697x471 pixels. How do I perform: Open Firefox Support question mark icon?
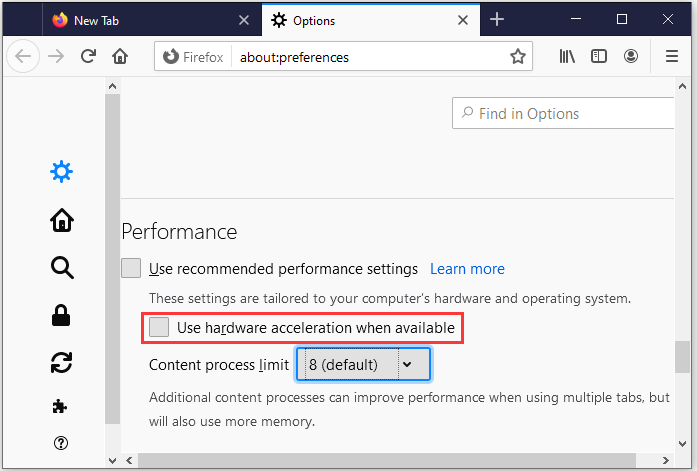point(61,443)
